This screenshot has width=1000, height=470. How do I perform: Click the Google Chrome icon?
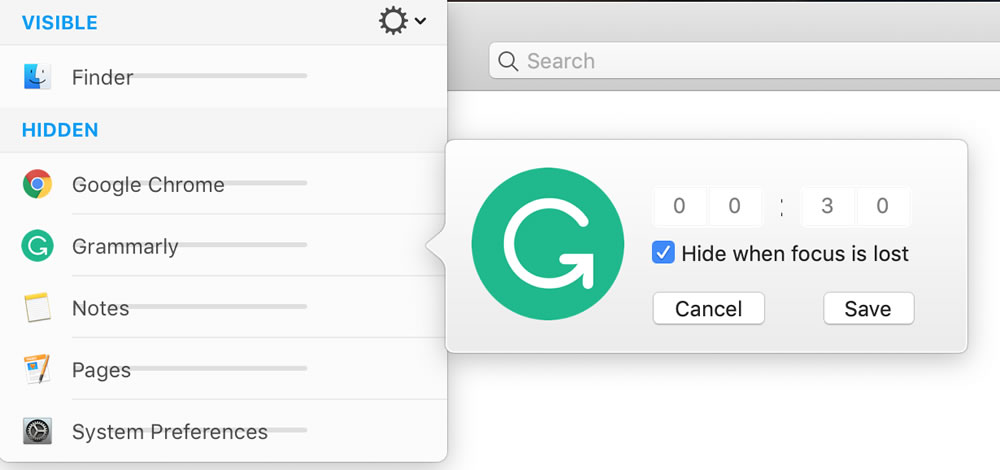pyautogui.click(x=37, y=184)
